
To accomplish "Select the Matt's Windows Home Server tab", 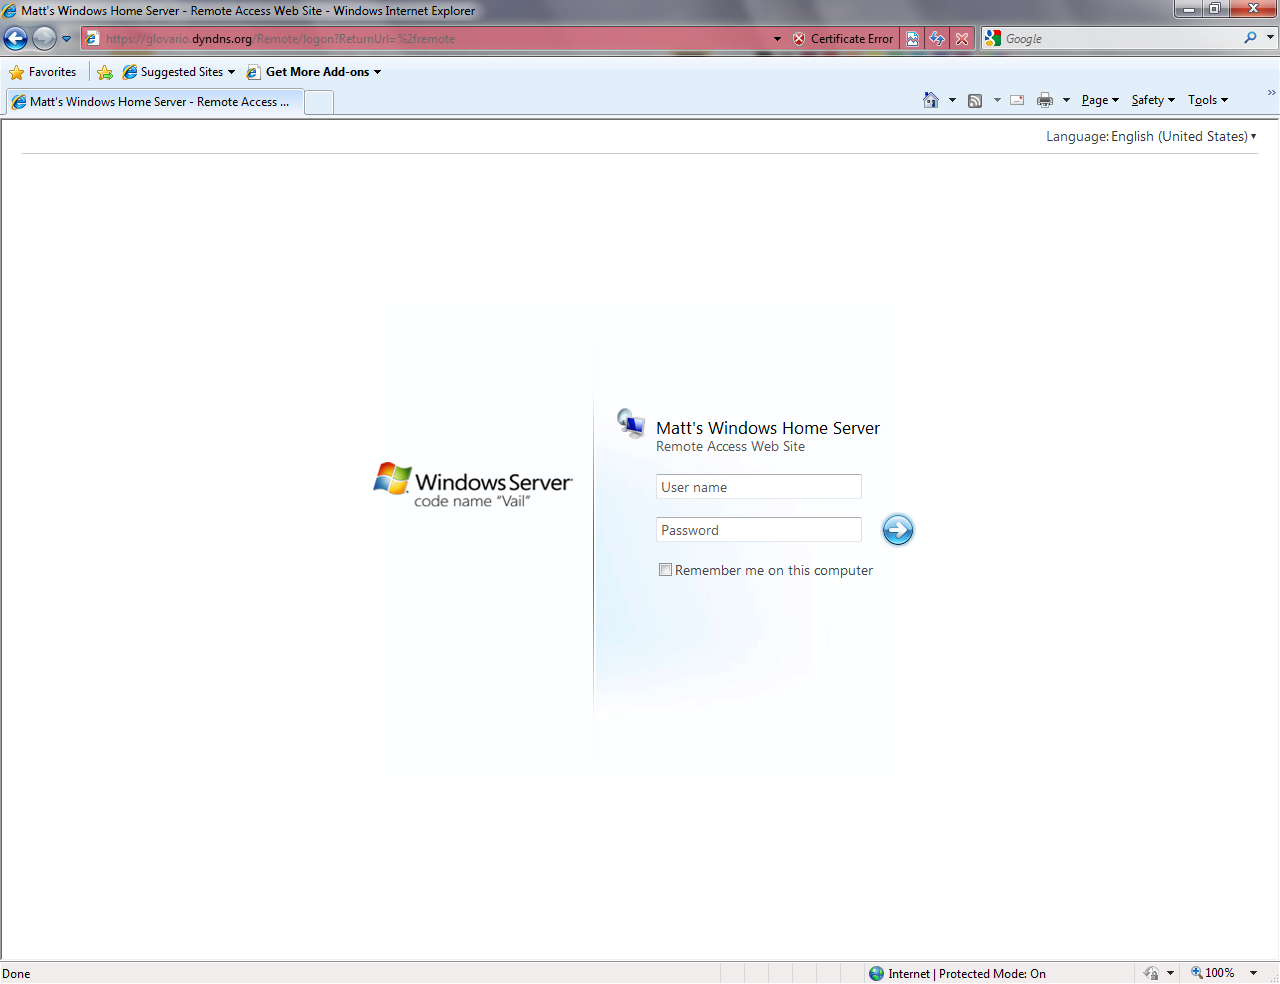I will tap(153, 102).
